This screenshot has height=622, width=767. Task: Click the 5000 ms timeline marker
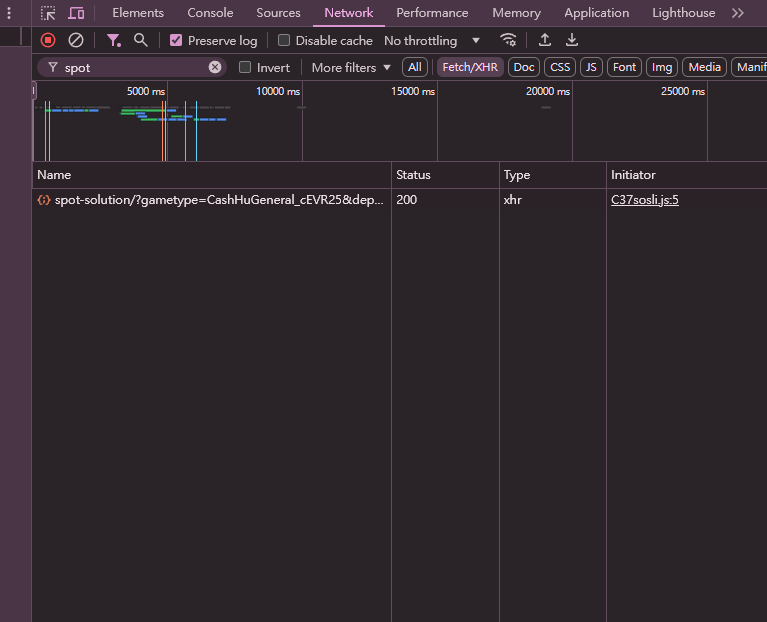tap(146, 91)
